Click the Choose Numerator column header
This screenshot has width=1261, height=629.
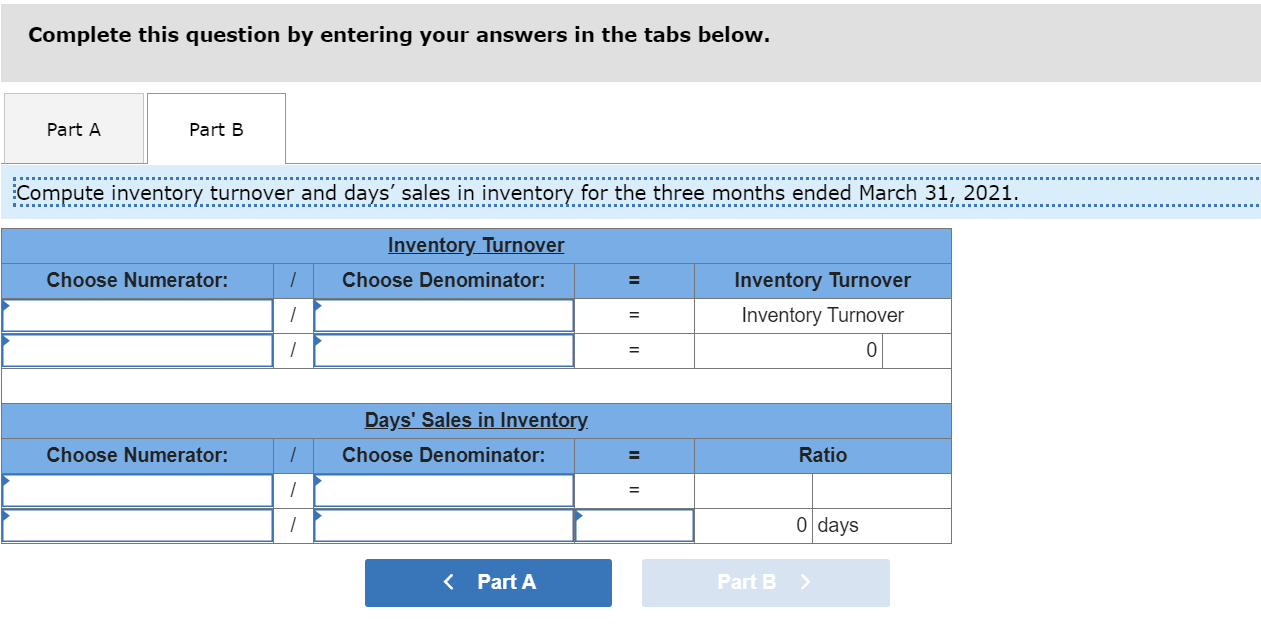point(137,280)
